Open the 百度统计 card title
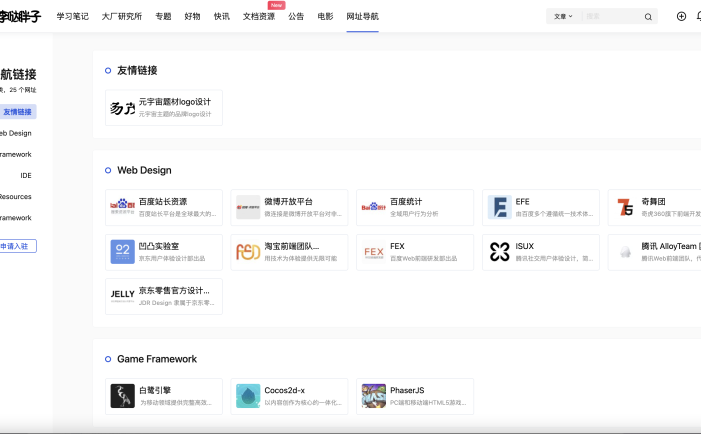The height and width of the screenshot is (434, 701). (406, 202)
